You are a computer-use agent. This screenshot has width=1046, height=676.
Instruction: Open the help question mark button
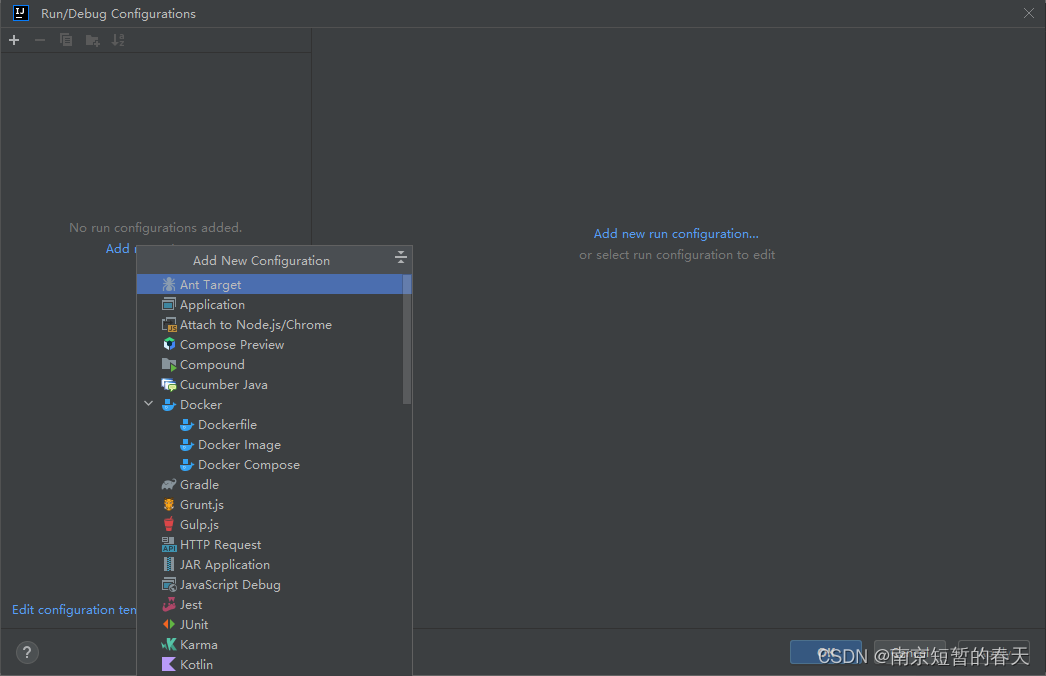pyautogui.click(x=27, y=652)
